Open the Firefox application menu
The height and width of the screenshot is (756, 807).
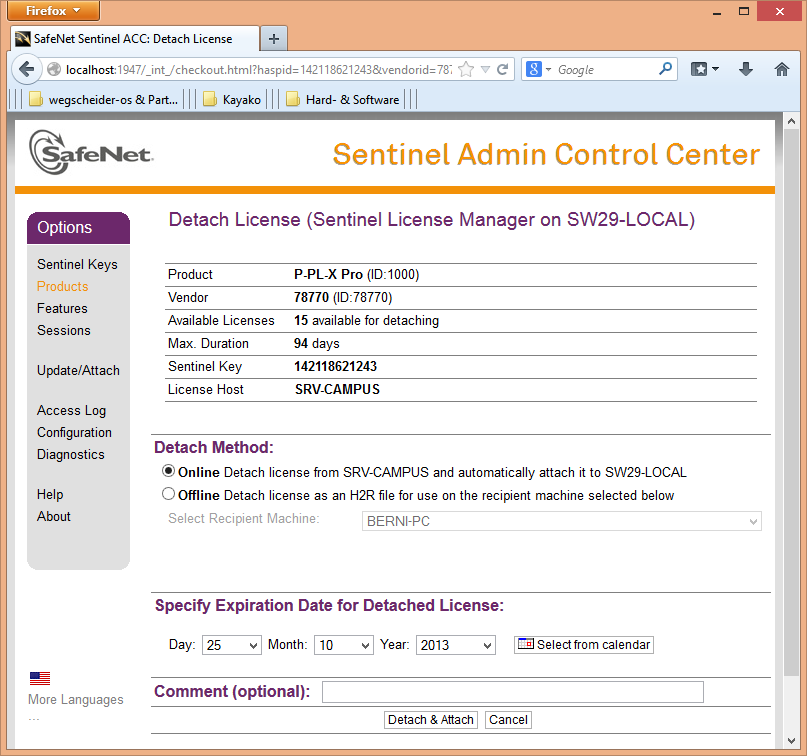pyautogui.click(x=54, y=11)
